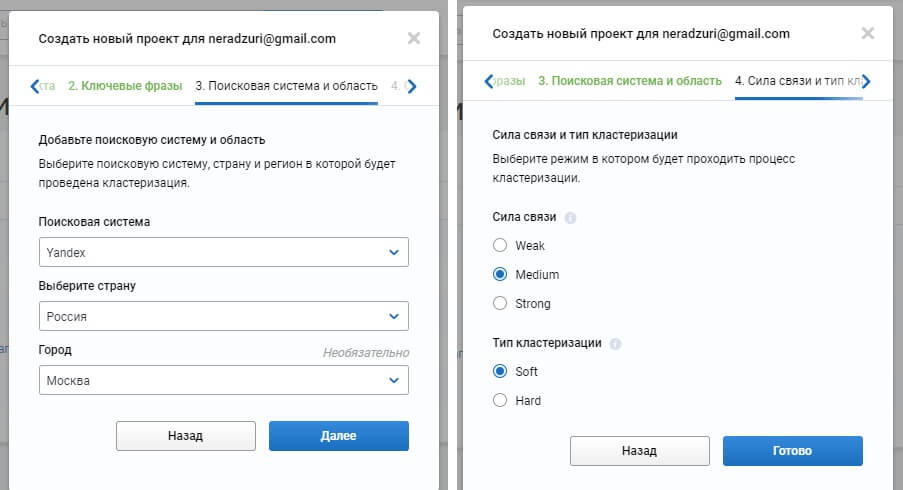Viewport: 903px width, 490px height.
Task: Close the dialog with the Готово button
Action: [x=868, y=33]
